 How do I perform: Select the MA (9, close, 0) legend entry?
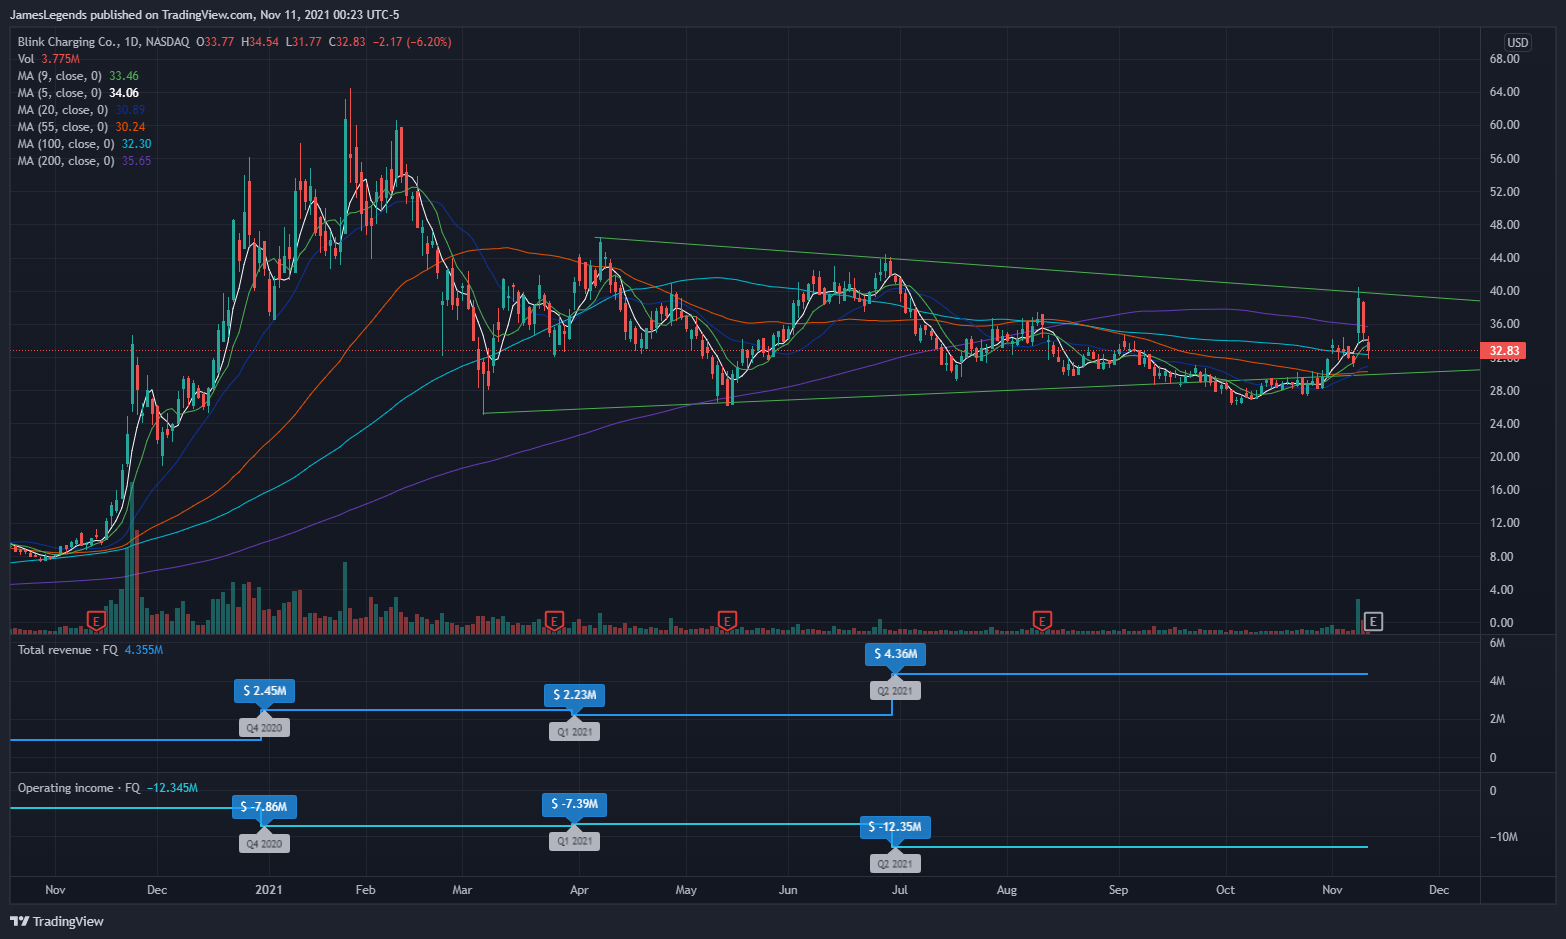[x=78, y=76]
